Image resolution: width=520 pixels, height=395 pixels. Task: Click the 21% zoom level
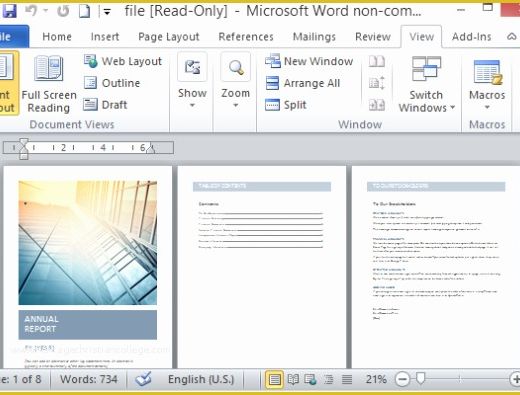click(x=376, y=379)
